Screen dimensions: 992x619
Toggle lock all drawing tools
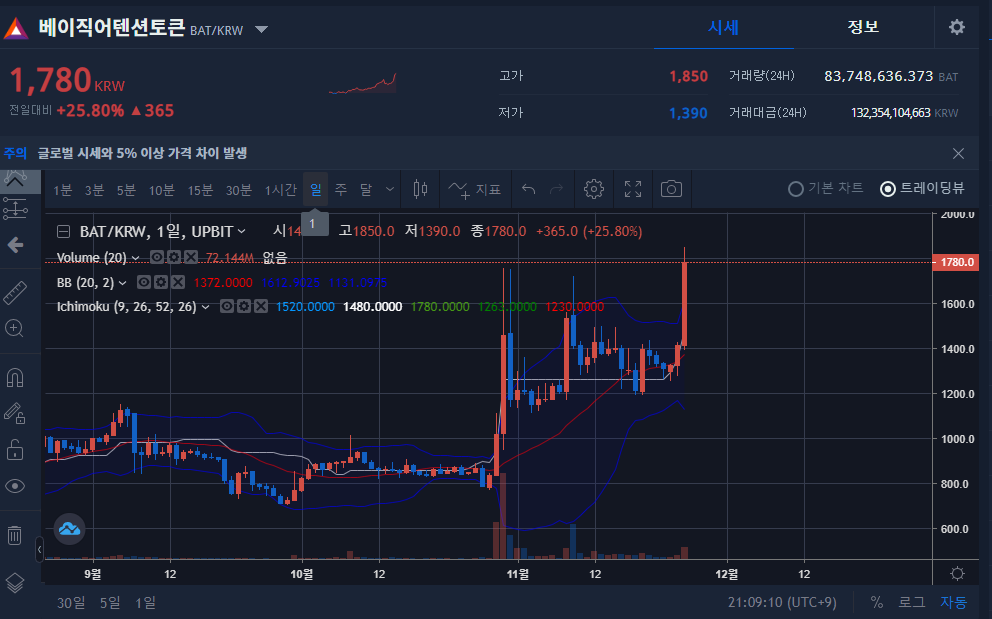15,449
